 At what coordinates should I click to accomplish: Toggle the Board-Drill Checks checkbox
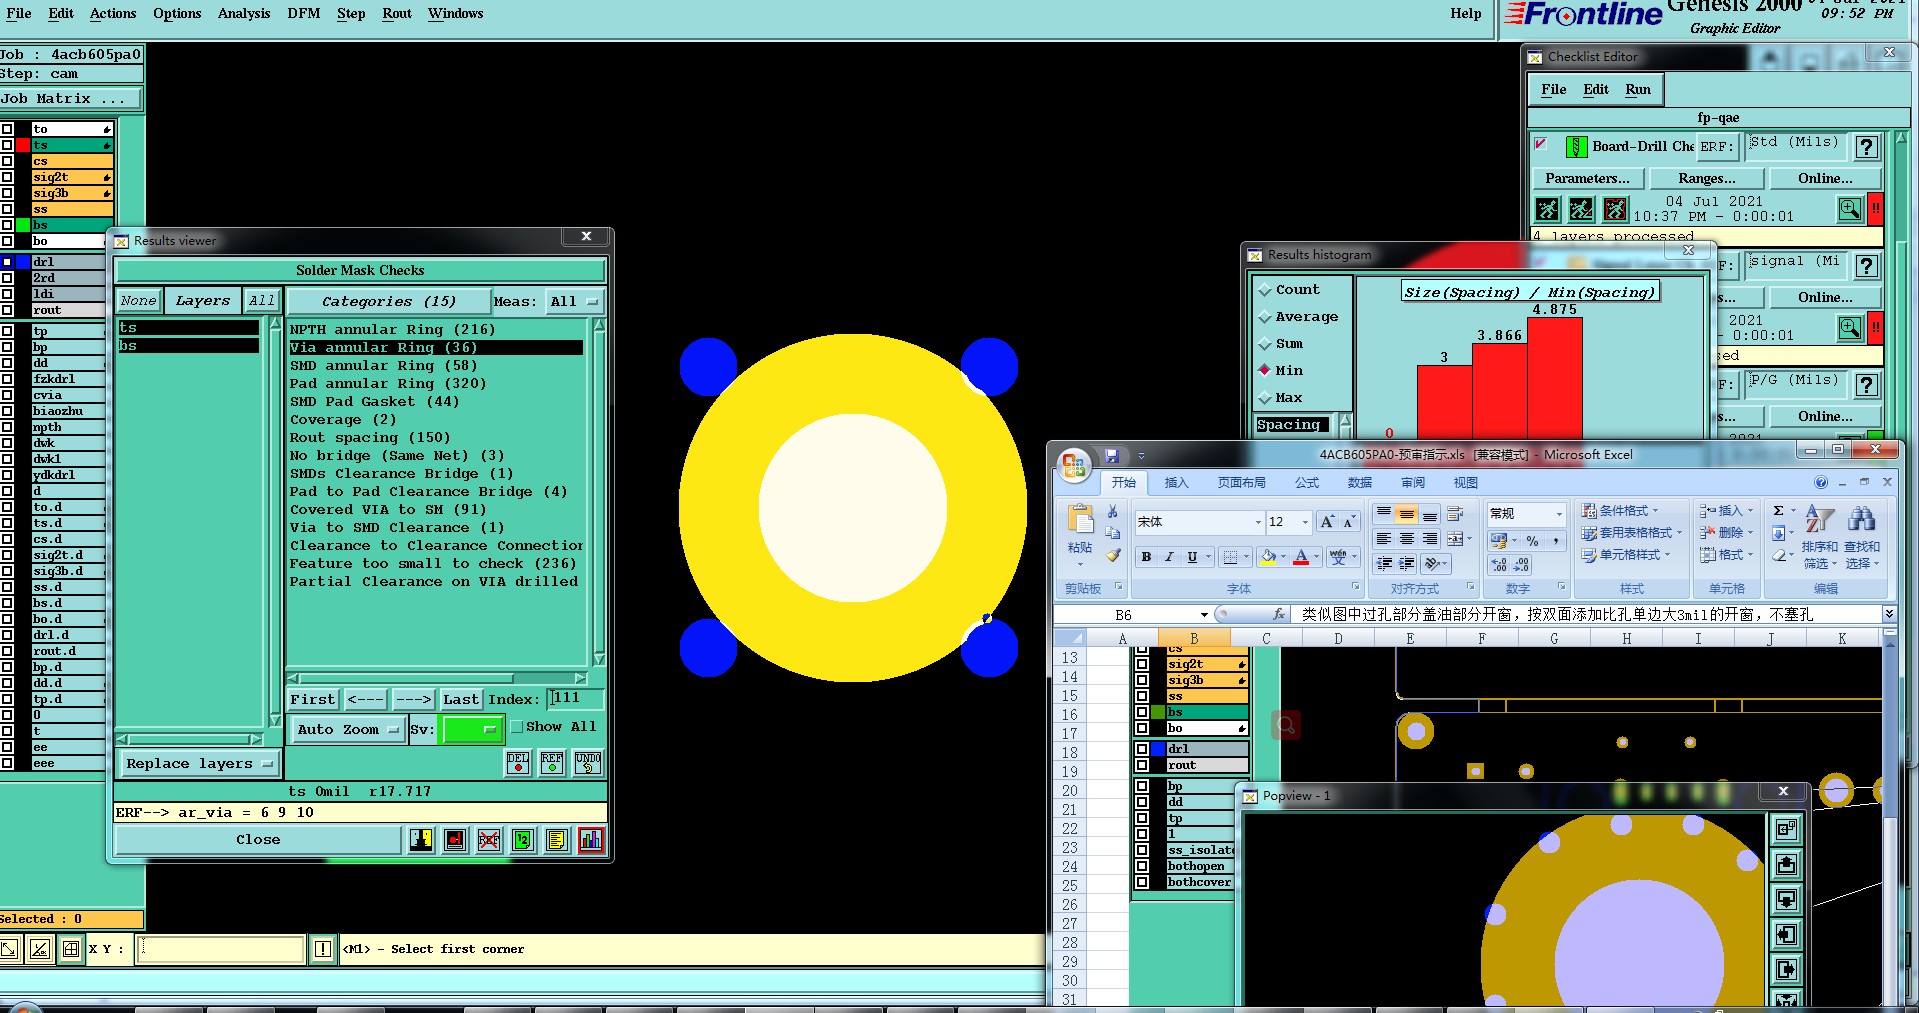pos(1541,144)
